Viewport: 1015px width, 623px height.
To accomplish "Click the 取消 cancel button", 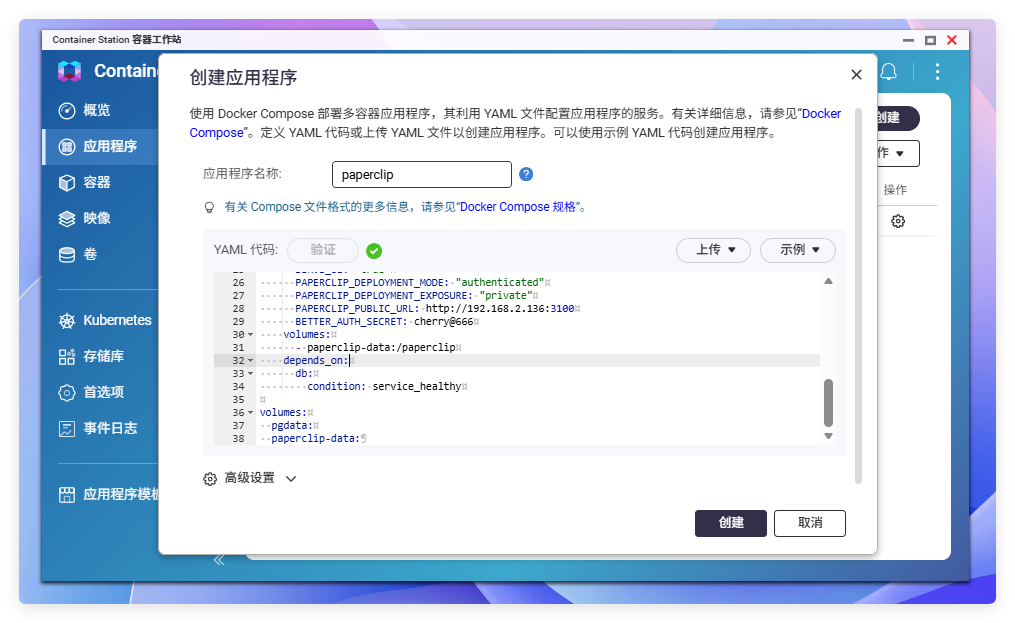I will [x=810, y=523].
